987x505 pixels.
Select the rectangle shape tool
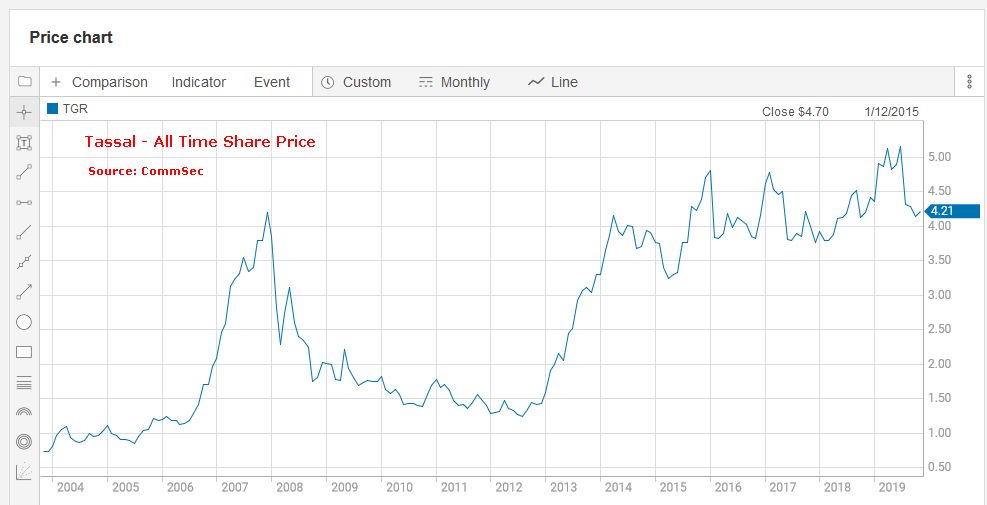point(25,352)
